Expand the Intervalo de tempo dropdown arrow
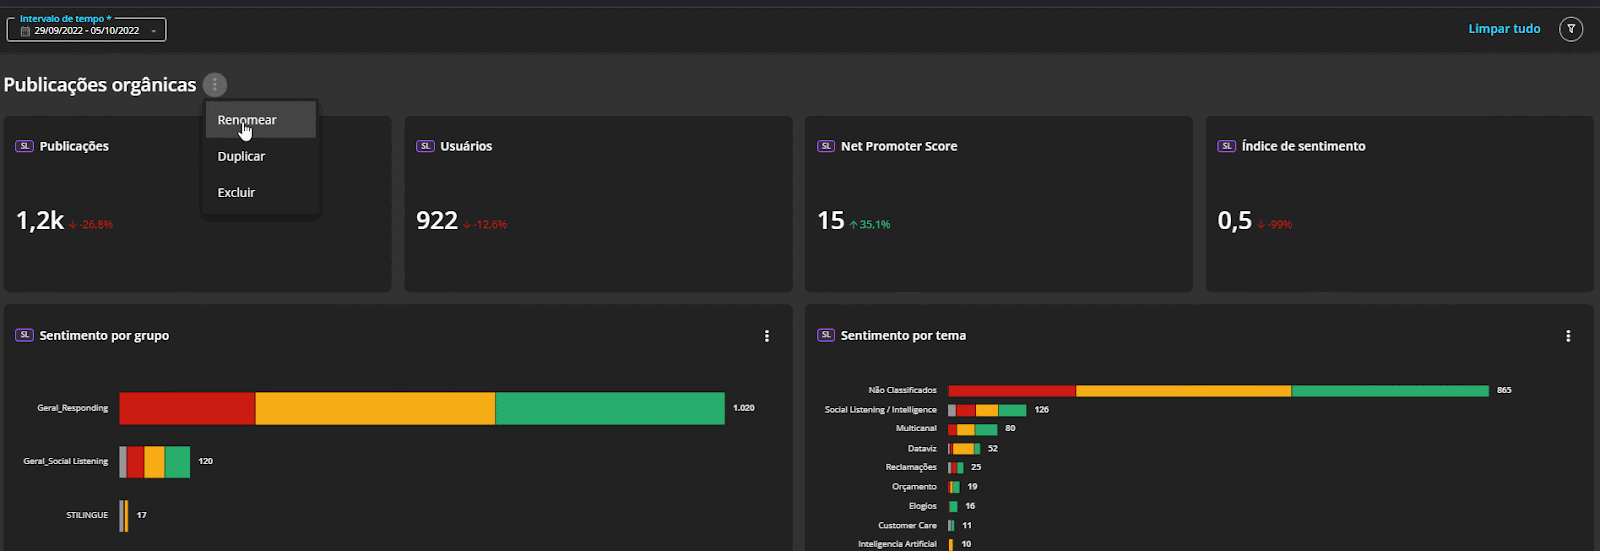The width and height of the screenshot is (1600, 551). [153, 31]
